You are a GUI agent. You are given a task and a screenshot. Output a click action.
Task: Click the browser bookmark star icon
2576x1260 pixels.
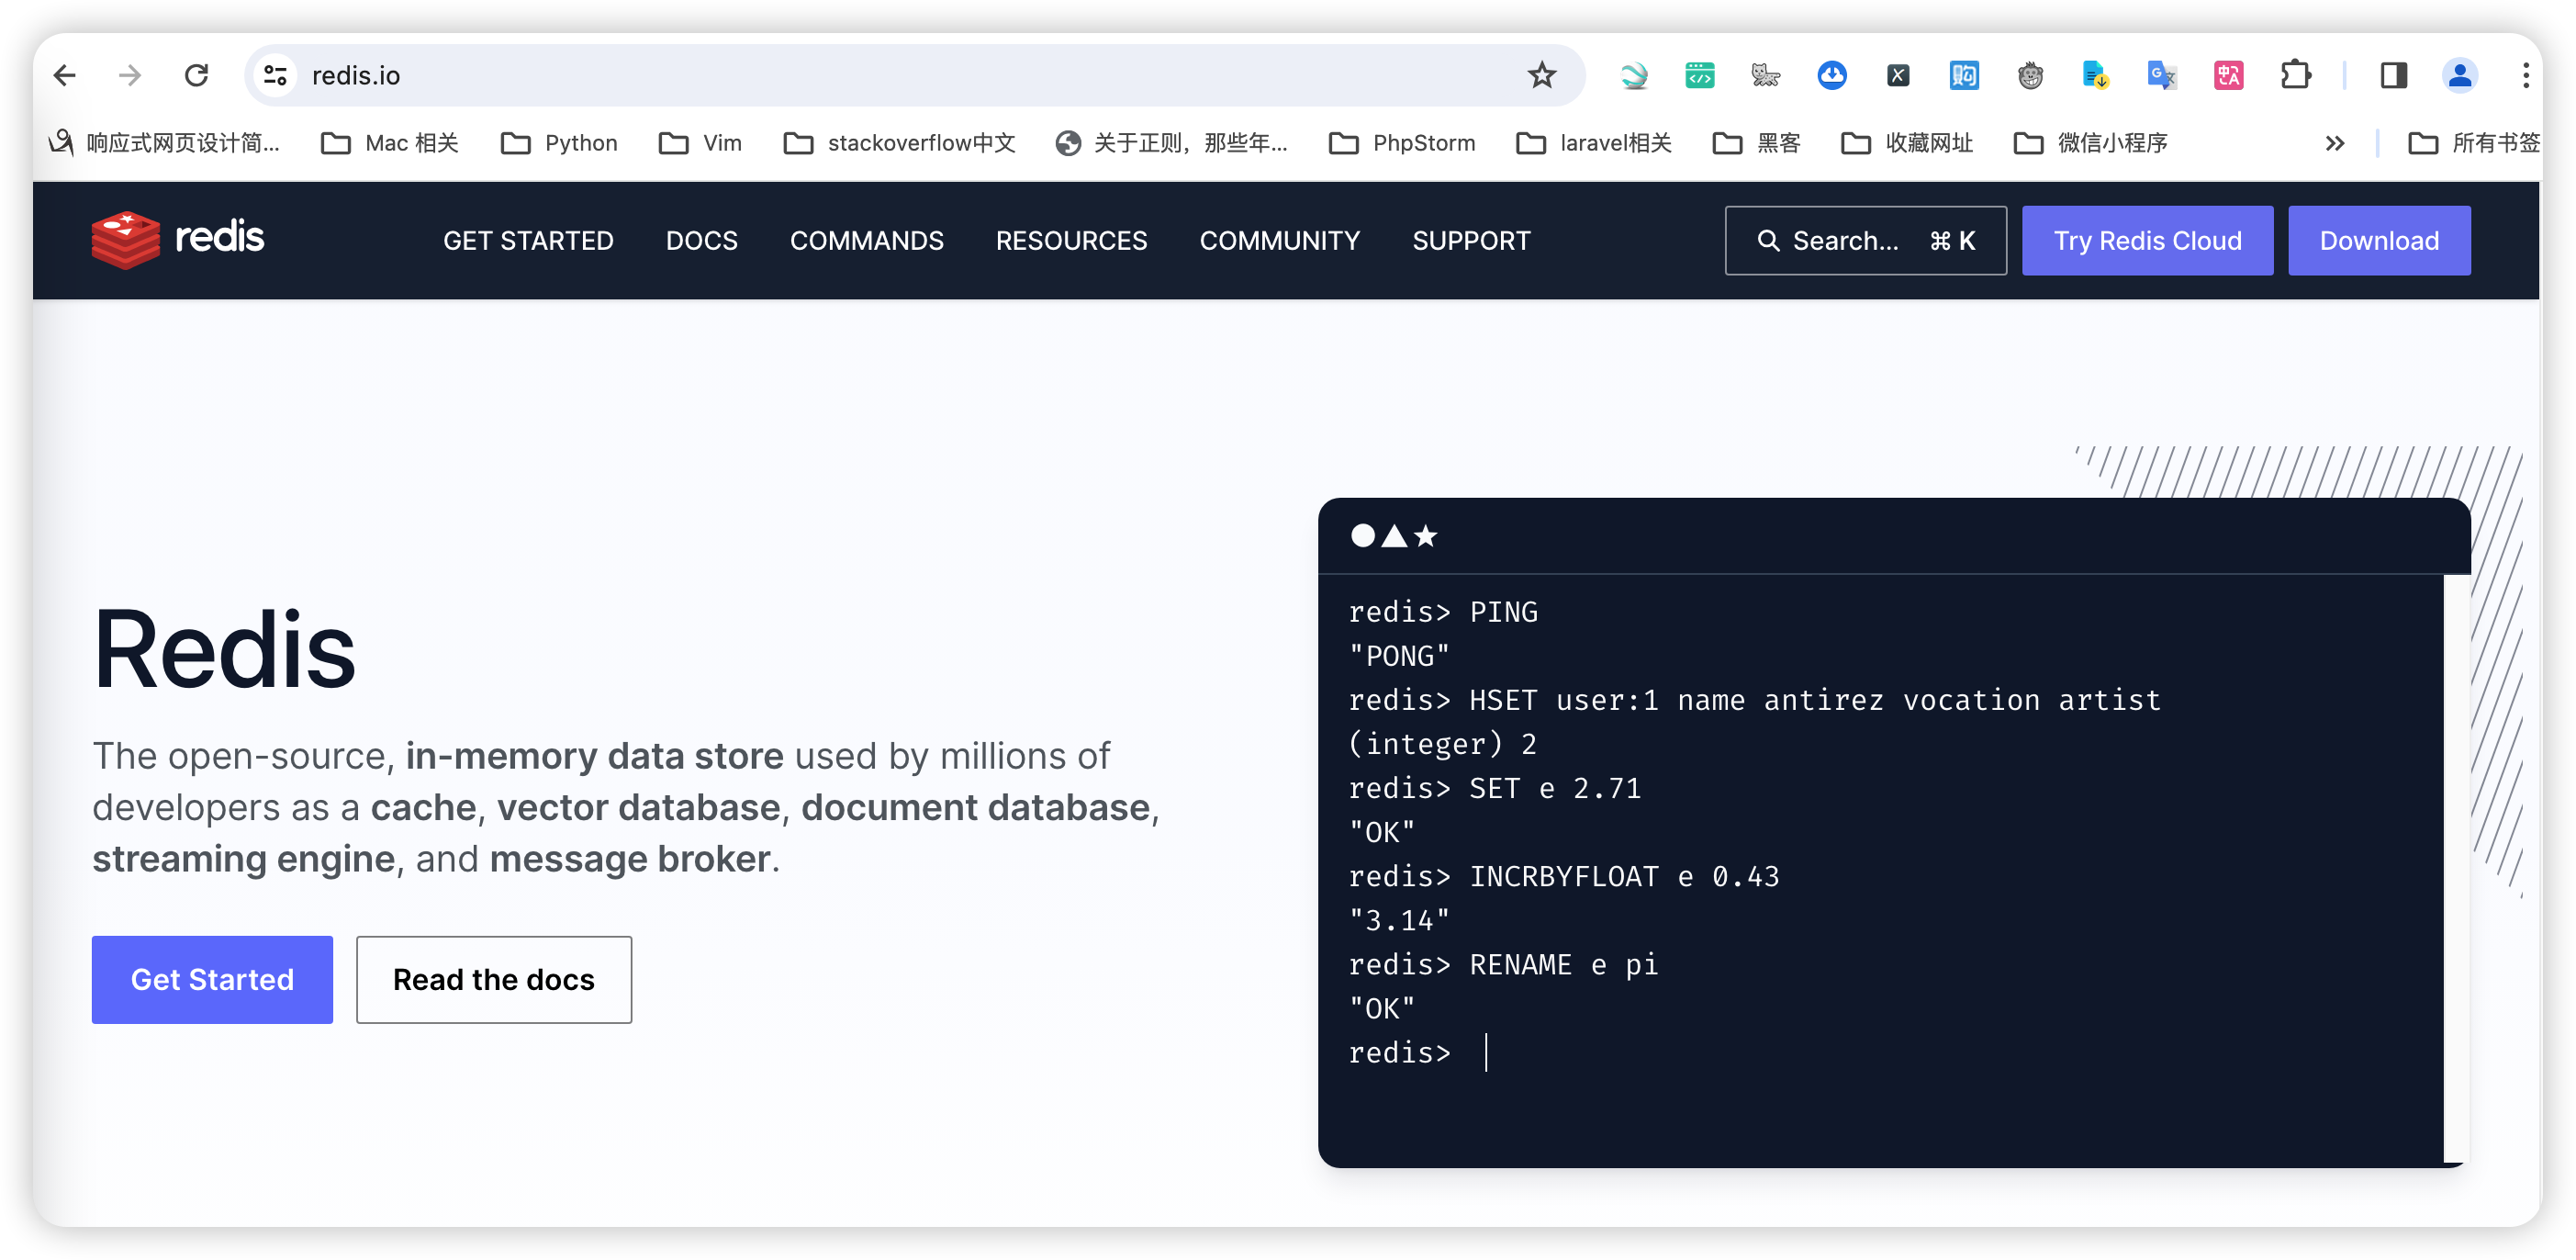(x=1538, y=75)
